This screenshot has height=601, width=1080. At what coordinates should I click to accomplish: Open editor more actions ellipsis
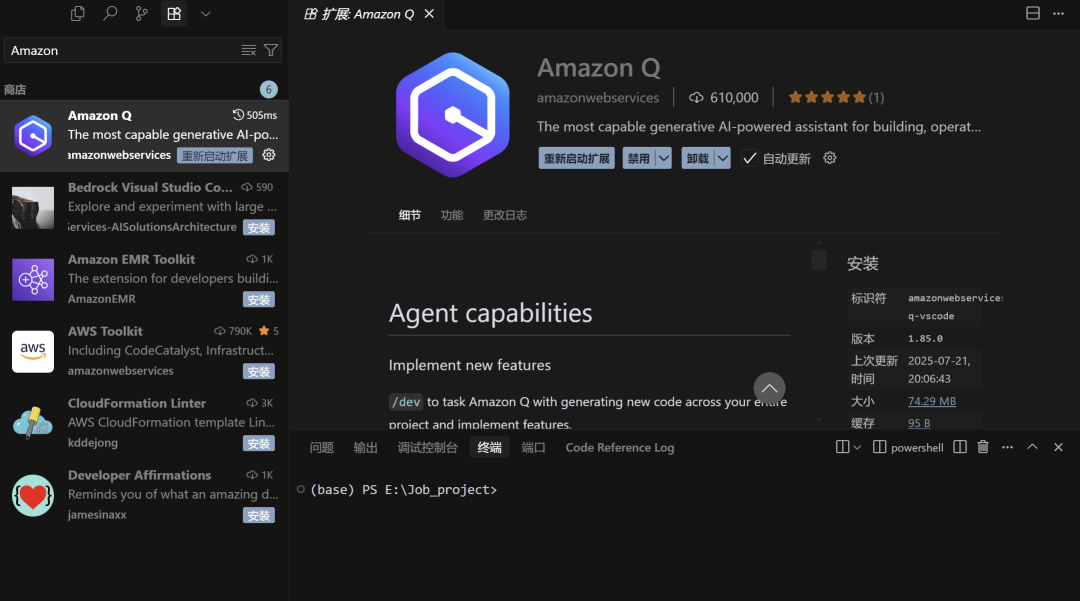point(1059,13)
